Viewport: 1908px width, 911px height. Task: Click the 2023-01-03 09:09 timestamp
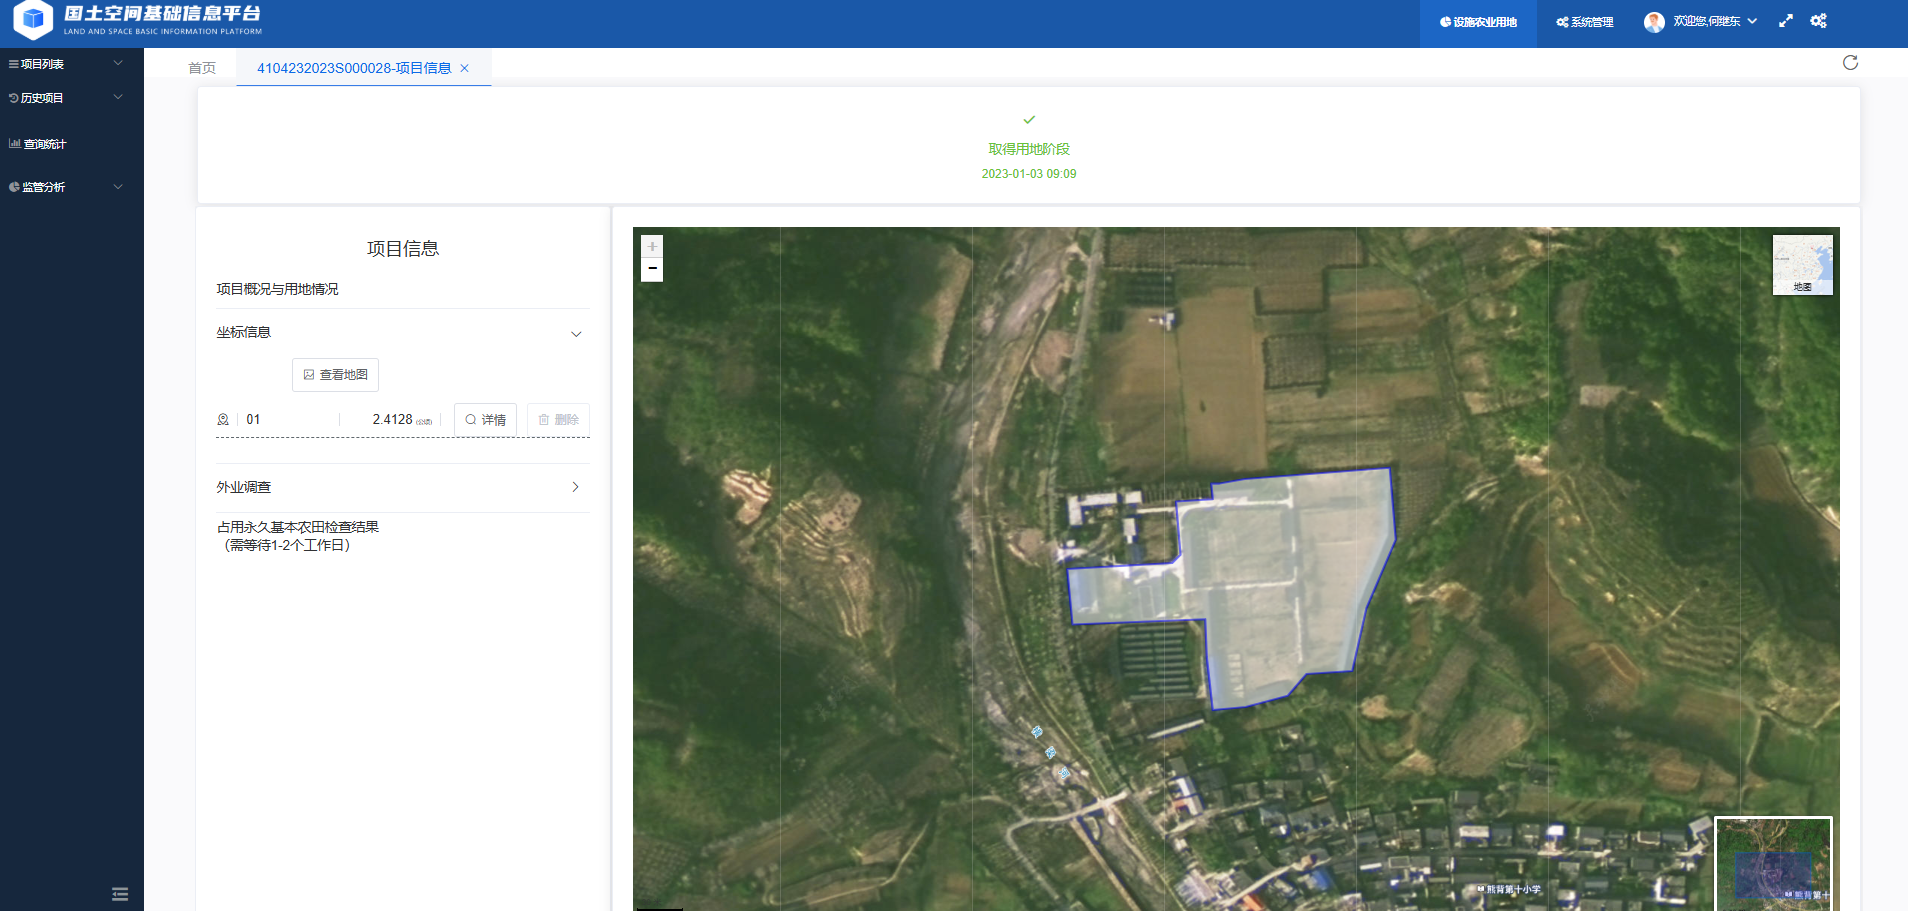tap(1029, 174)
